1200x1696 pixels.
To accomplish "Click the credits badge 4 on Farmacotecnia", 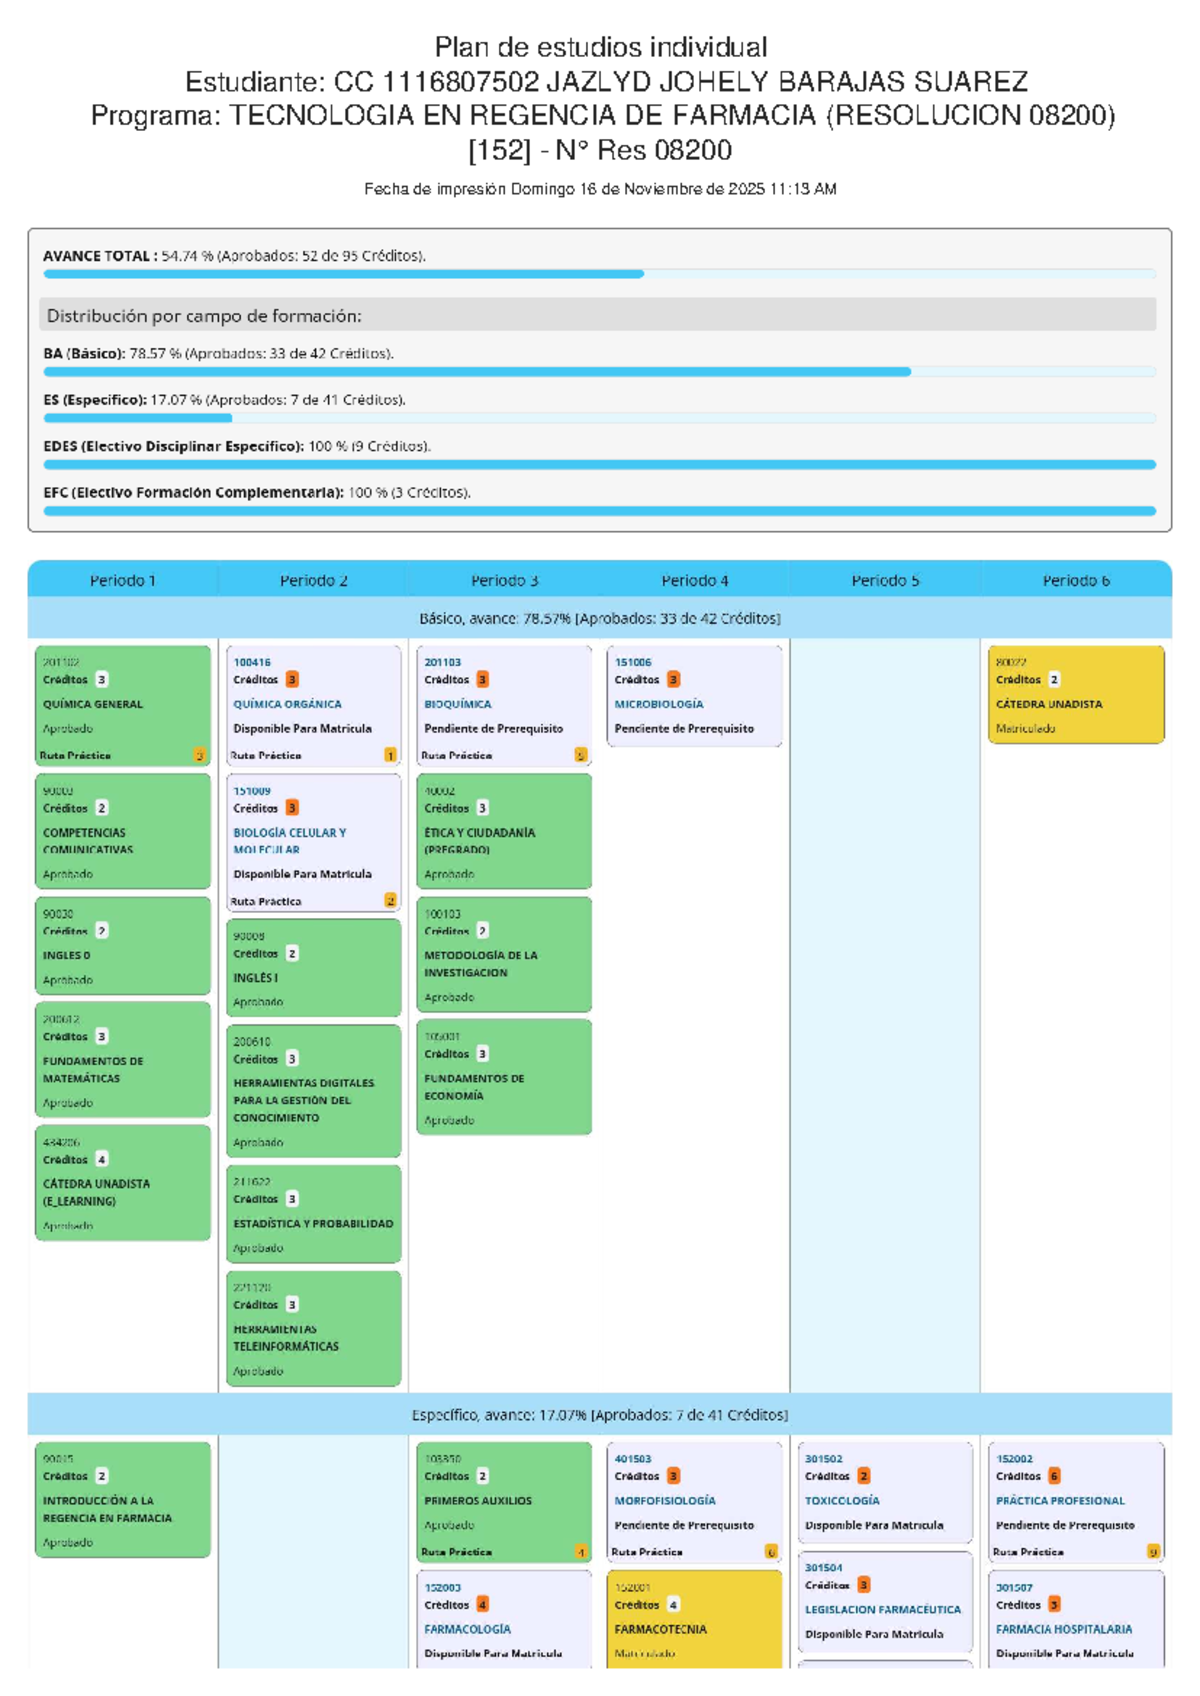I will pos(674,1604).
